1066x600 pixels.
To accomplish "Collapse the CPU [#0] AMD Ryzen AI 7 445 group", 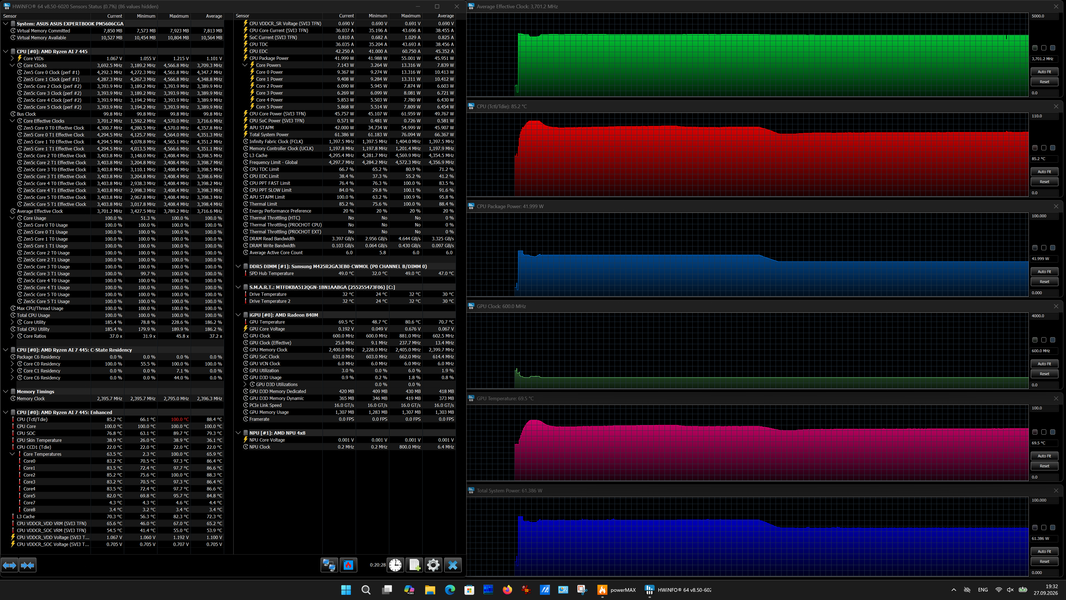I will click(5, 51).
